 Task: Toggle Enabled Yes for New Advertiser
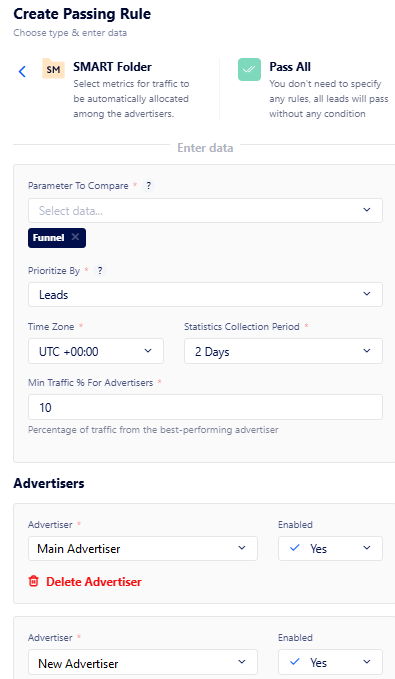[x=330, y=663]
